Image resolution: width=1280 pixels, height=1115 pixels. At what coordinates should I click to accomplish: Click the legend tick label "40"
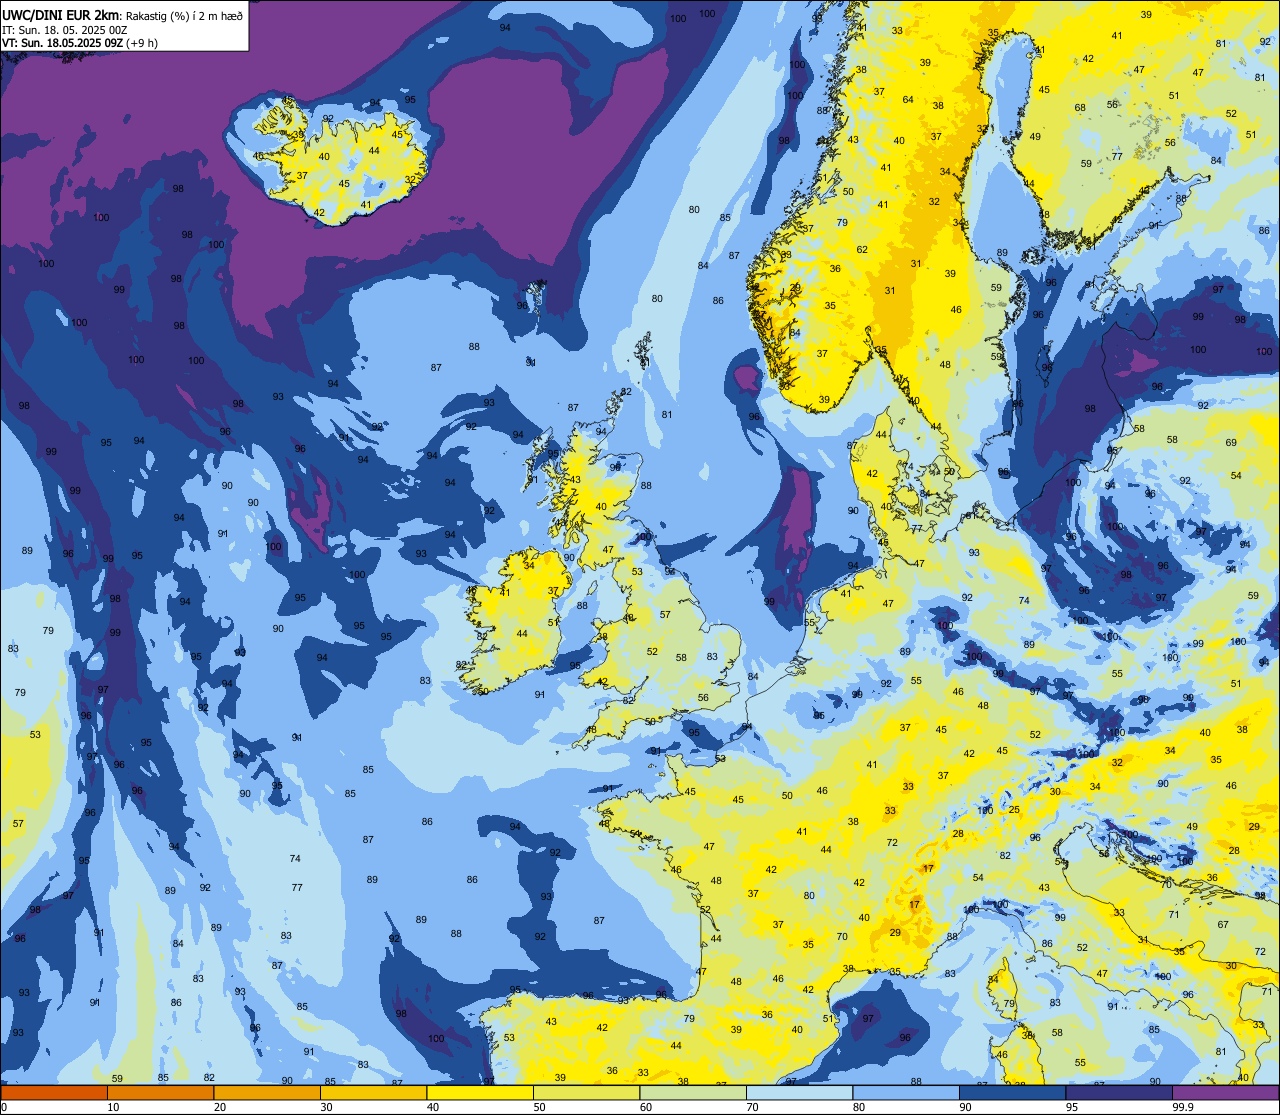click(433, 1107)
